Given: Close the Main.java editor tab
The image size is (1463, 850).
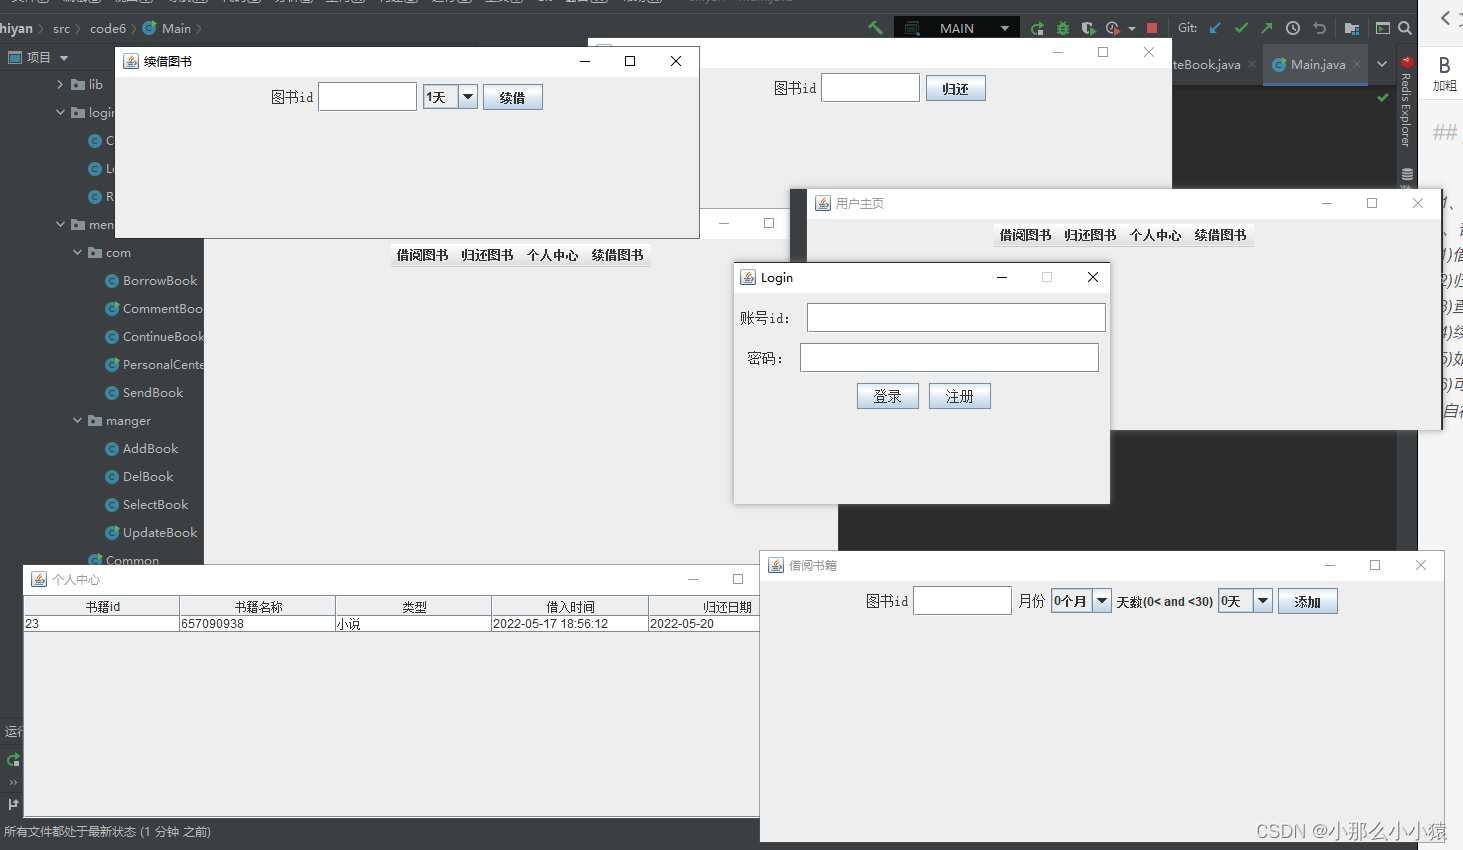Looking at the screenshot, I should (x=1357, y=64).
